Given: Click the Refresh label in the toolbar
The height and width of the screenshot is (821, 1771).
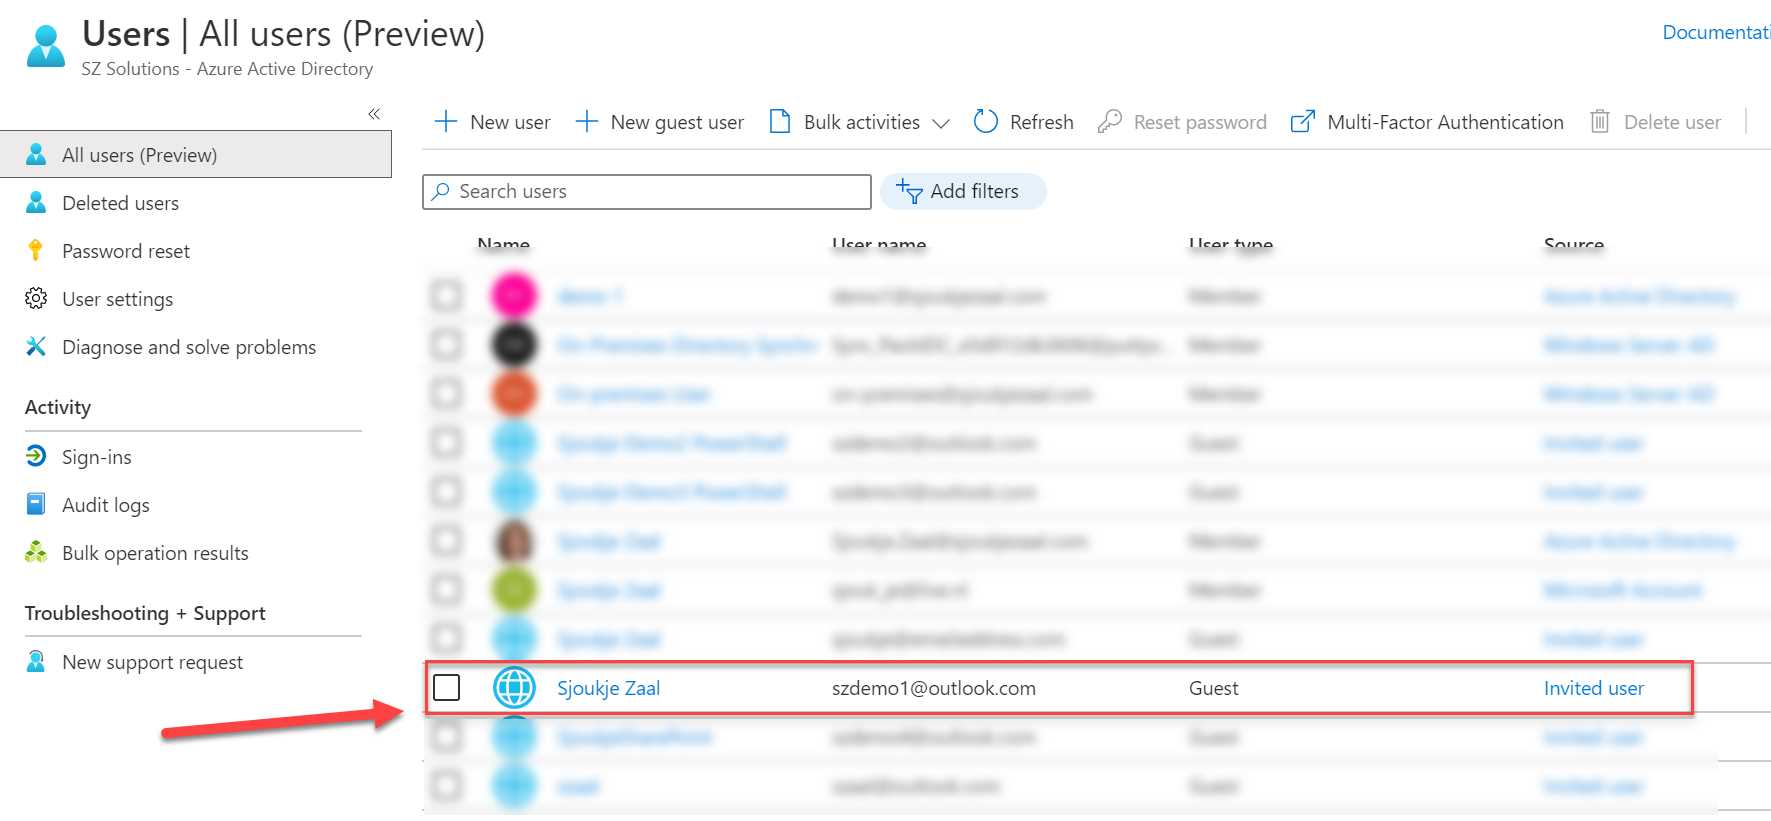Looking at the screenshot, I should pos(1041,122).
